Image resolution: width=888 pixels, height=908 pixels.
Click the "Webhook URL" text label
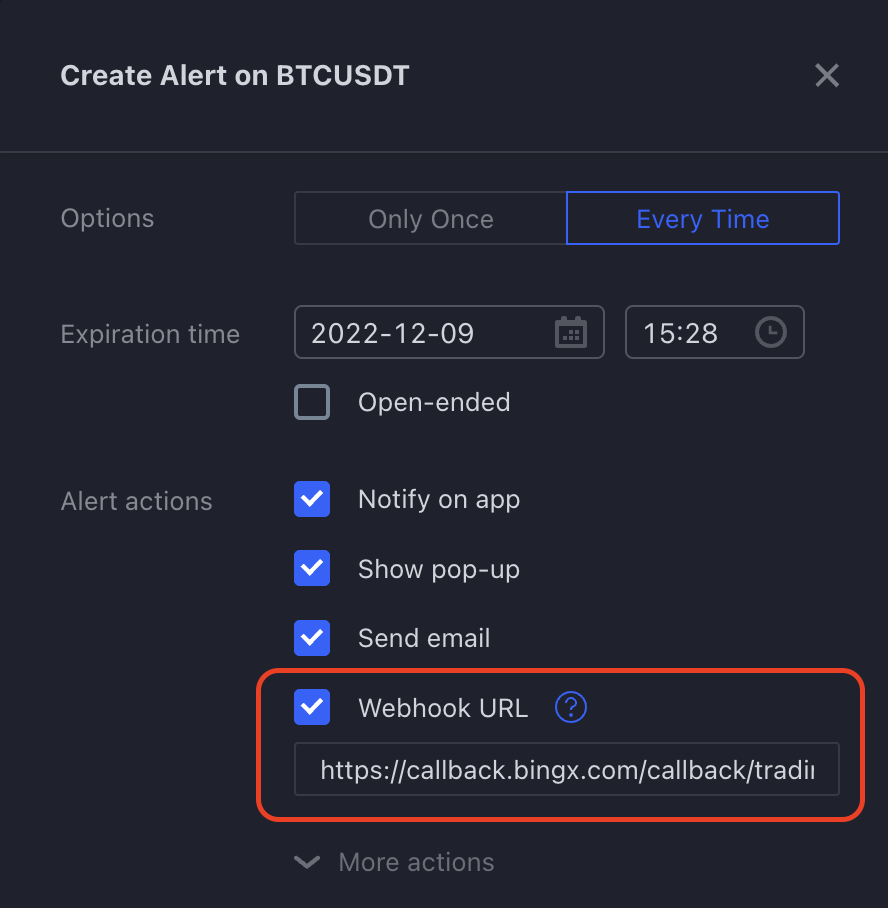point(443,708)
